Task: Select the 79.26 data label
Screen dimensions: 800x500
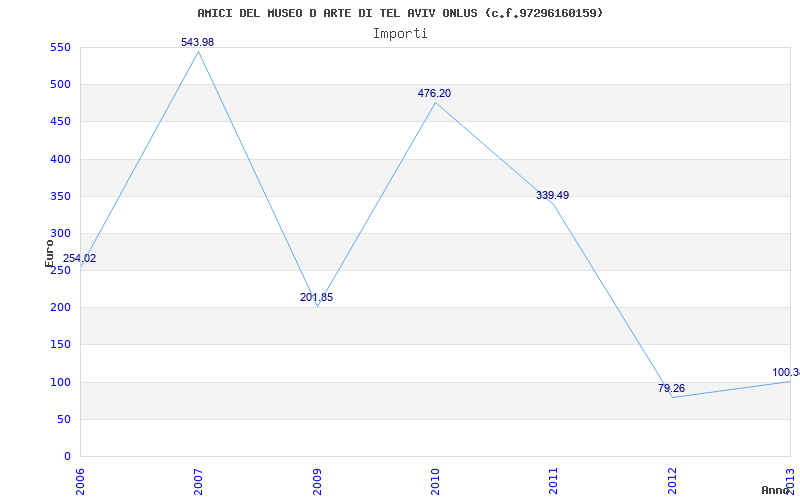Action: coord(671,389)
